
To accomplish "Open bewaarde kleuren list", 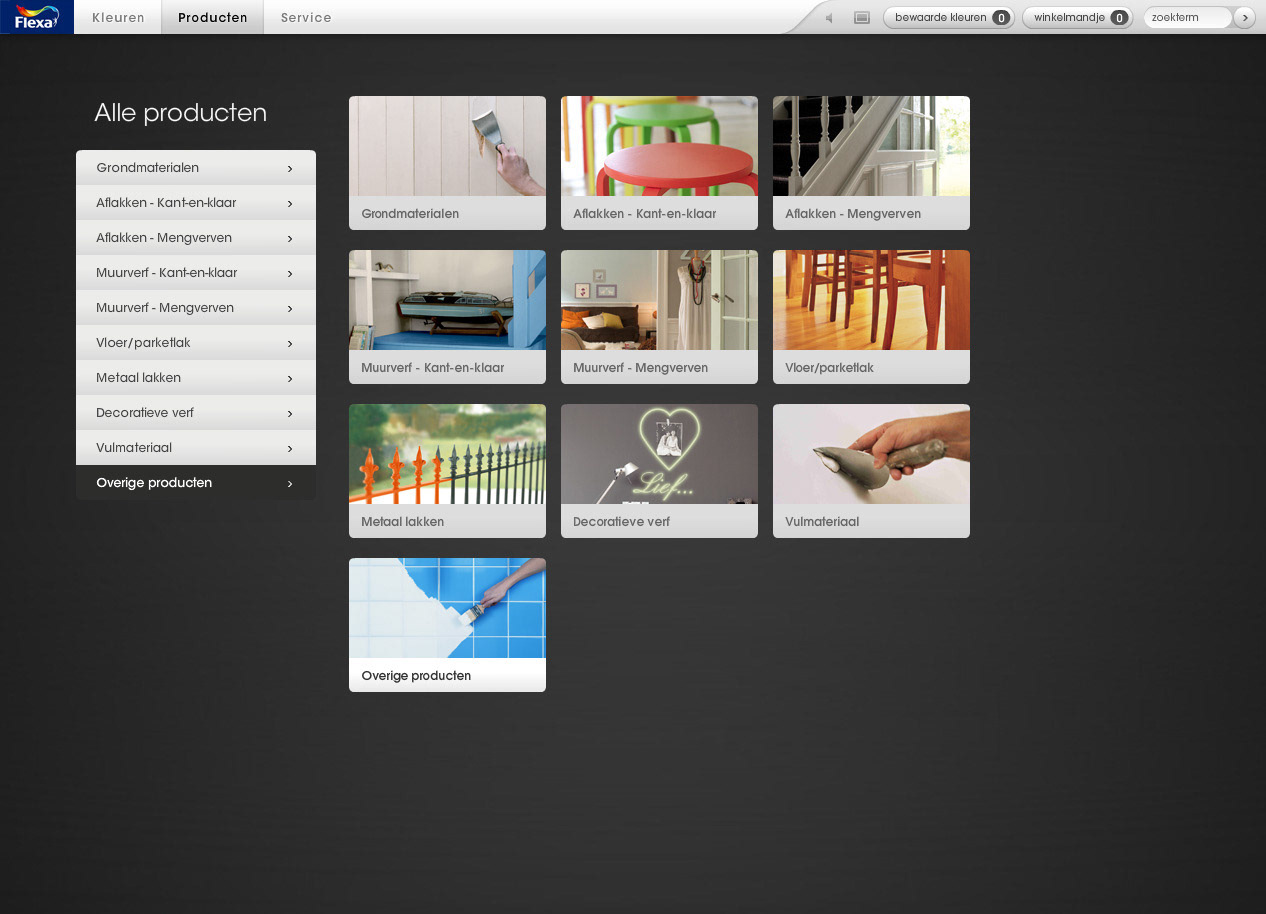I will pos(949,17).
